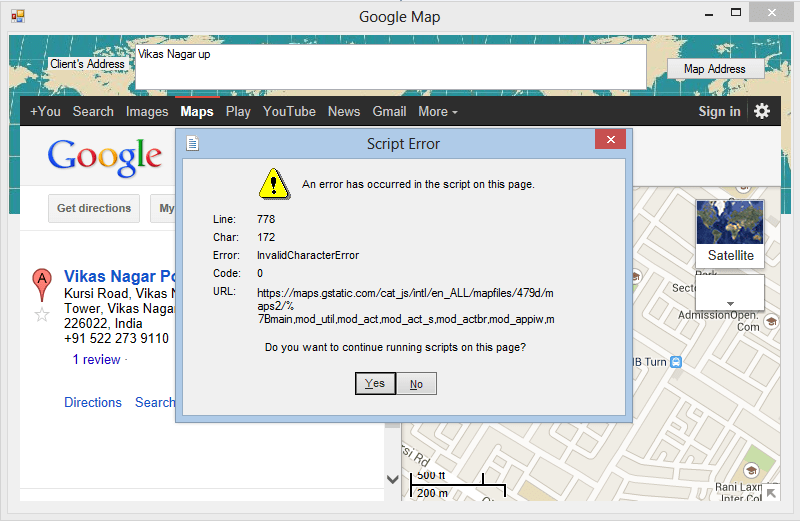Click the Script Error document icon
The image size is (800, 521).
coord(192,143)
